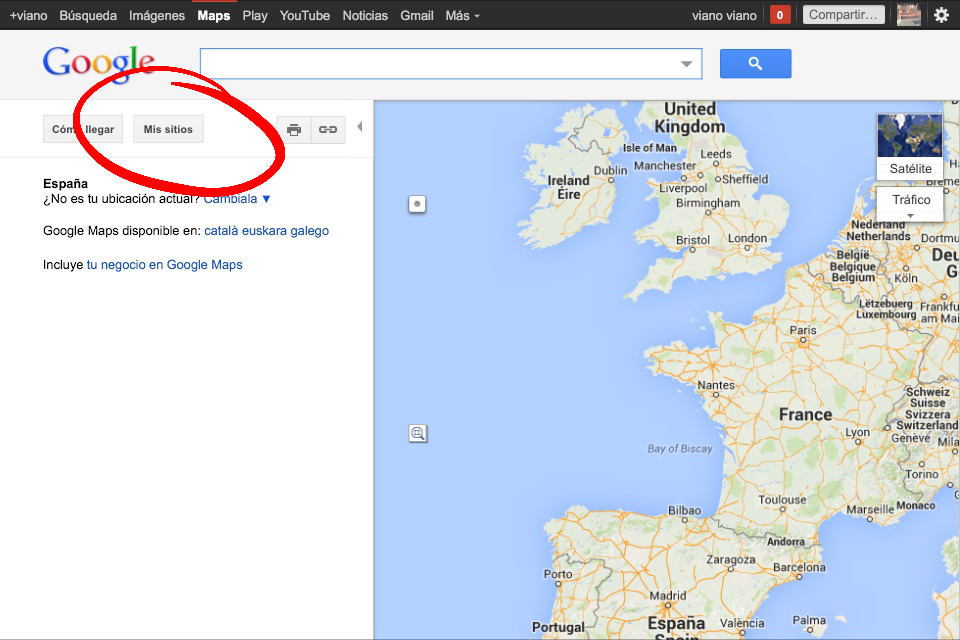Switch language to galego

point(310,231)
